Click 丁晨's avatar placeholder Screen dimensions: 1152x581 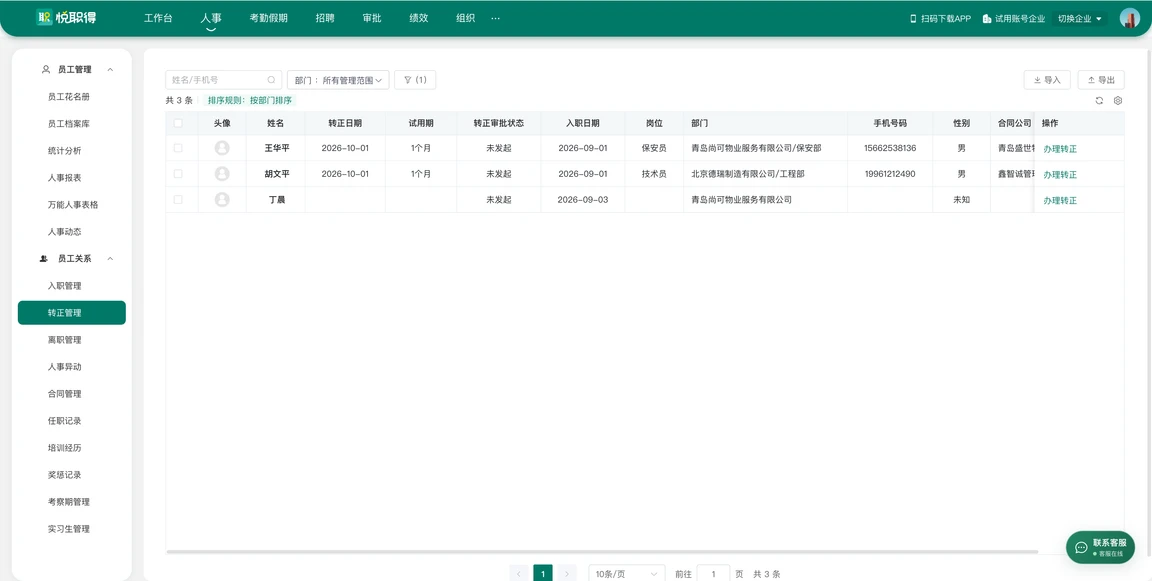pos(222,200)
